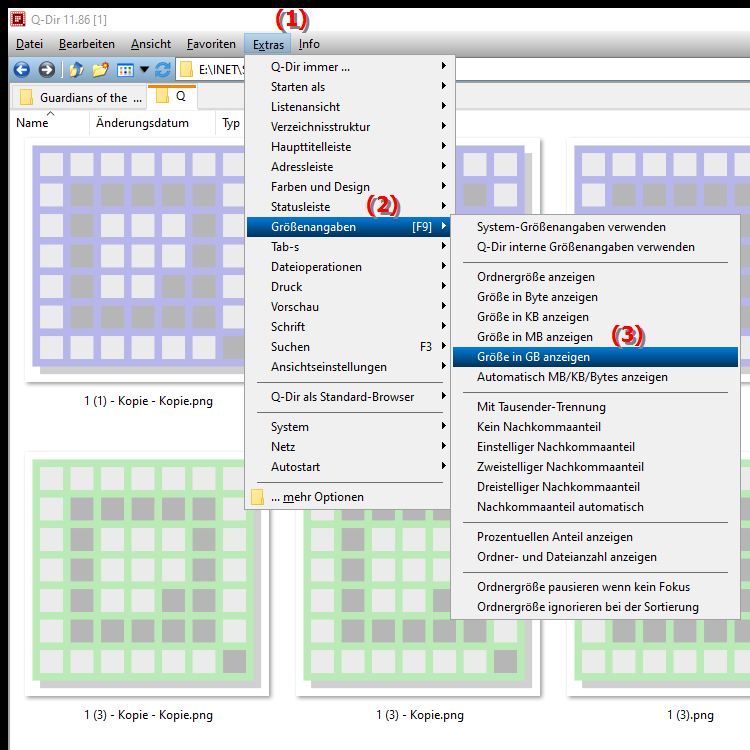Expand the Listenansicht submenu
The image size is (750, 750).
pyautogui.click(x=349, y=107)
